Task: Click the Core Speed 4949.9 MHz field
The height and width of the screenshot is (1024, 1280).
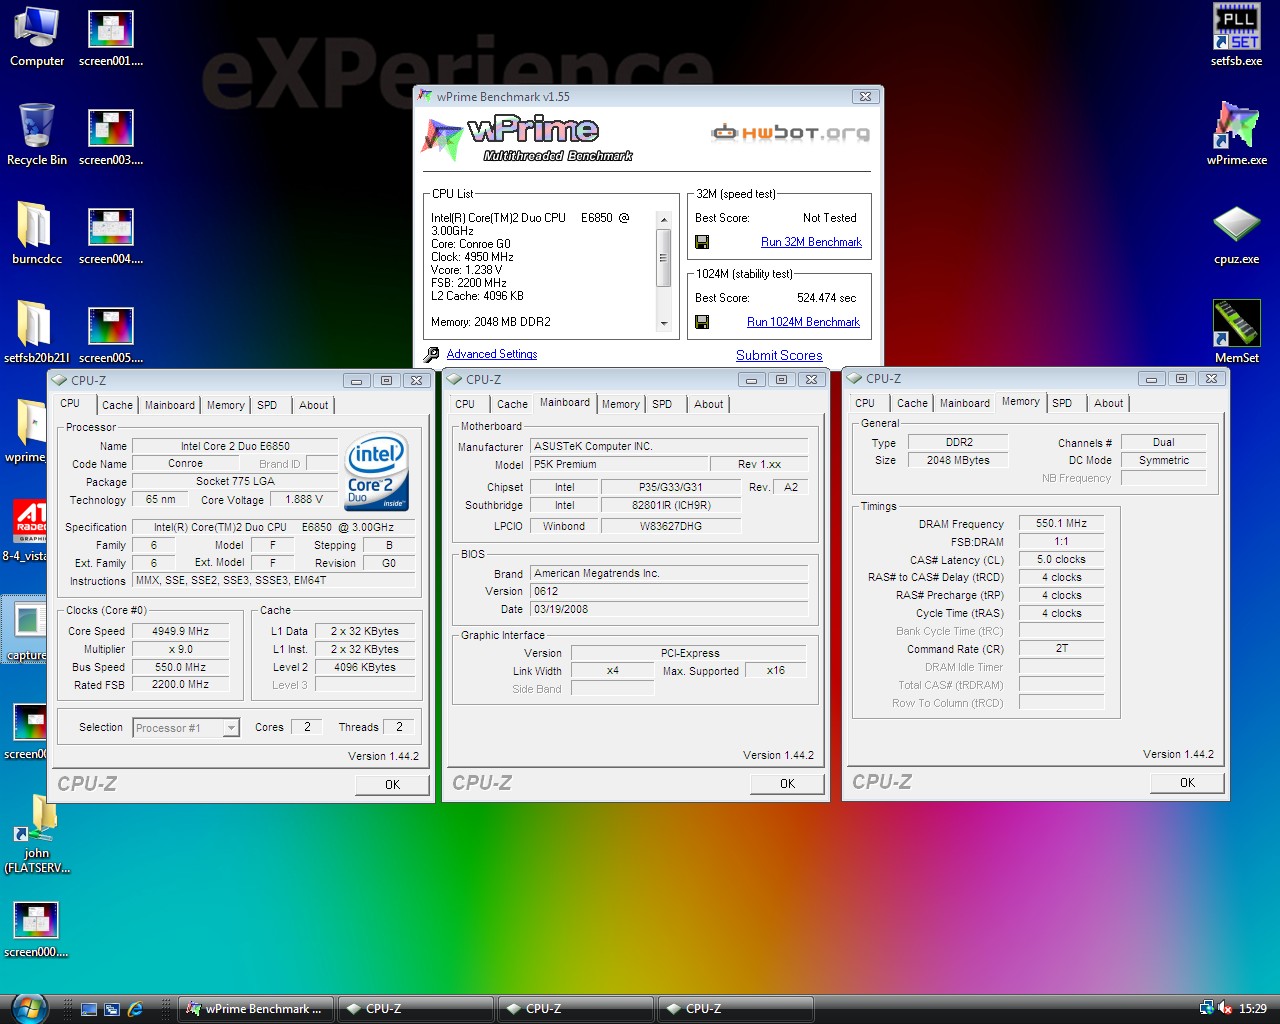Action: tap(181, 631)
